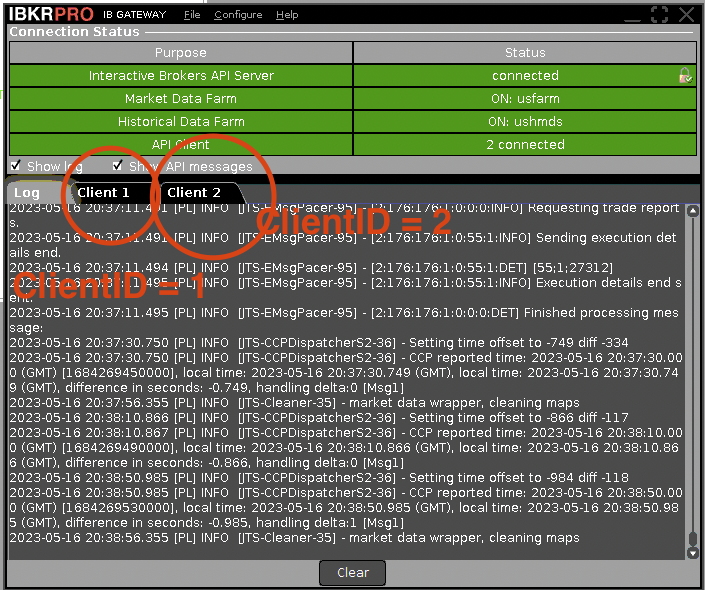Click the Purpose column header
The image size is (705, 590).
pos(181,53)
